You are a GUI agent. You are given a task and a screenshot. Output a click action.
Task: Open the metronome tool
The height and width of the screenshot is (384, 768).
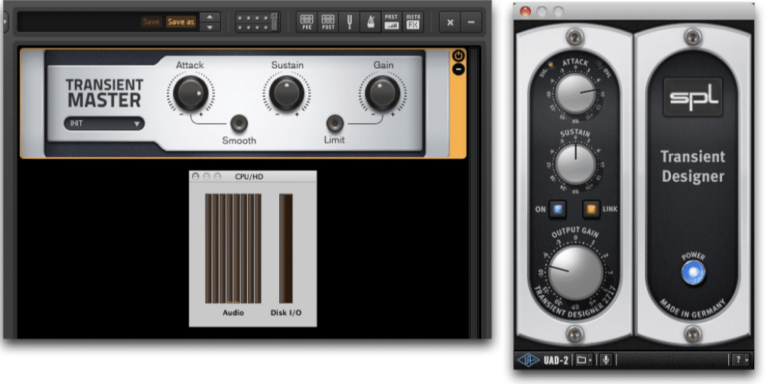pos(370,22)
